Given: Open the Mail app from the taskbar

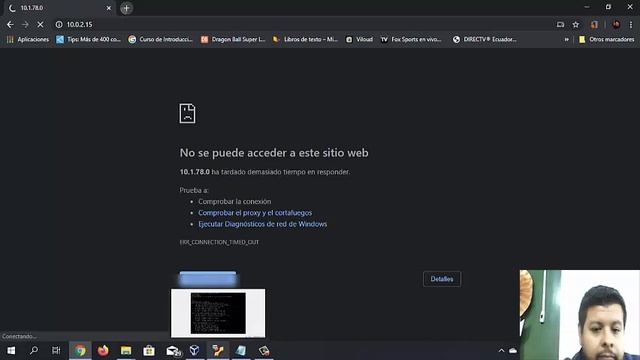Looking at the screenshot, I should coord(173,351).
